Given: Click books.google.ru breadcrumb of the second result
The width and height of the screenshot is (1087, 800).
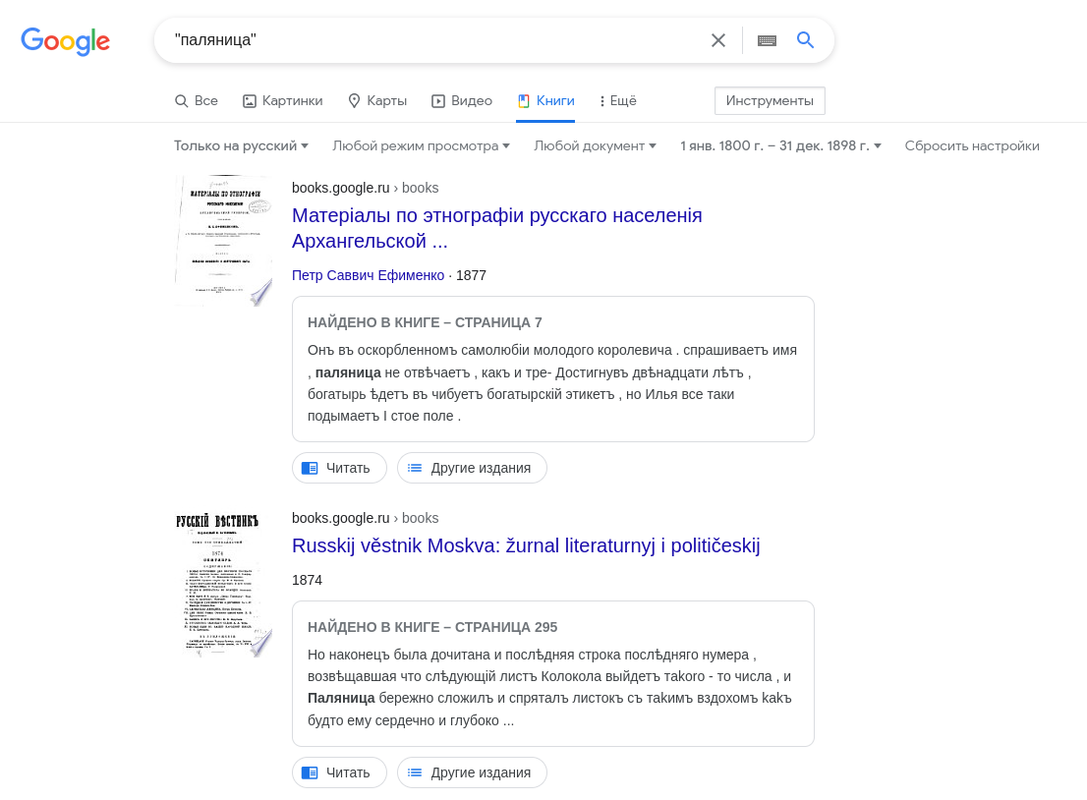Looking at the screenshot, I should (365, 518).
